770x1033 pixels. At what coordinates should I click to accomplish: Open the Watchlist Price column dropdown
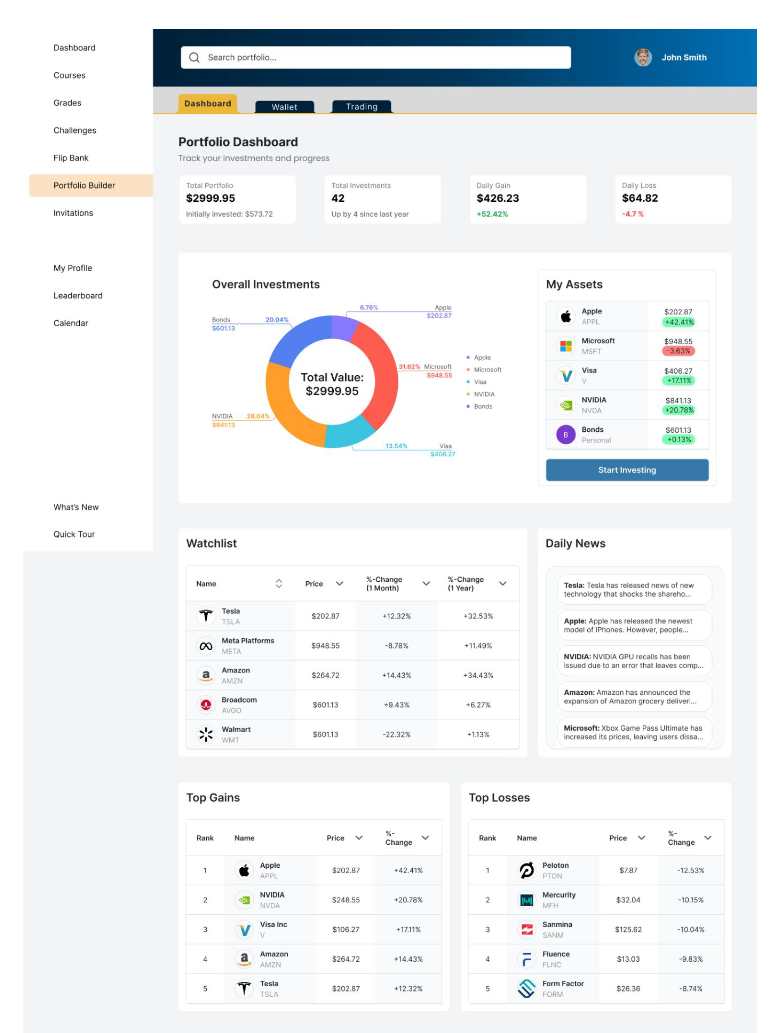(x=339, y=584)
